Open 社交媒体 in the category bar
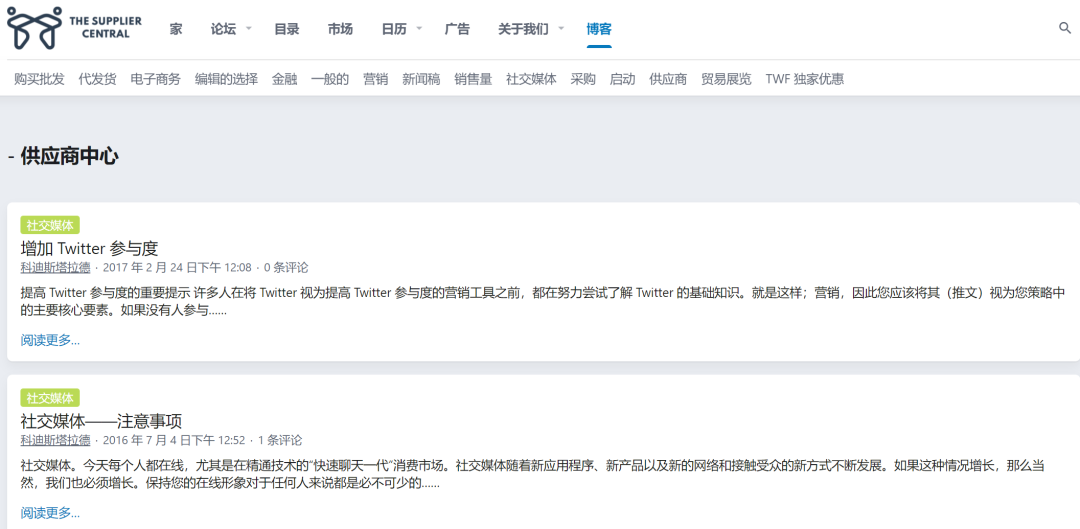Image resolution: width=1080 pixels, height=529 pixels. point(531,79)
